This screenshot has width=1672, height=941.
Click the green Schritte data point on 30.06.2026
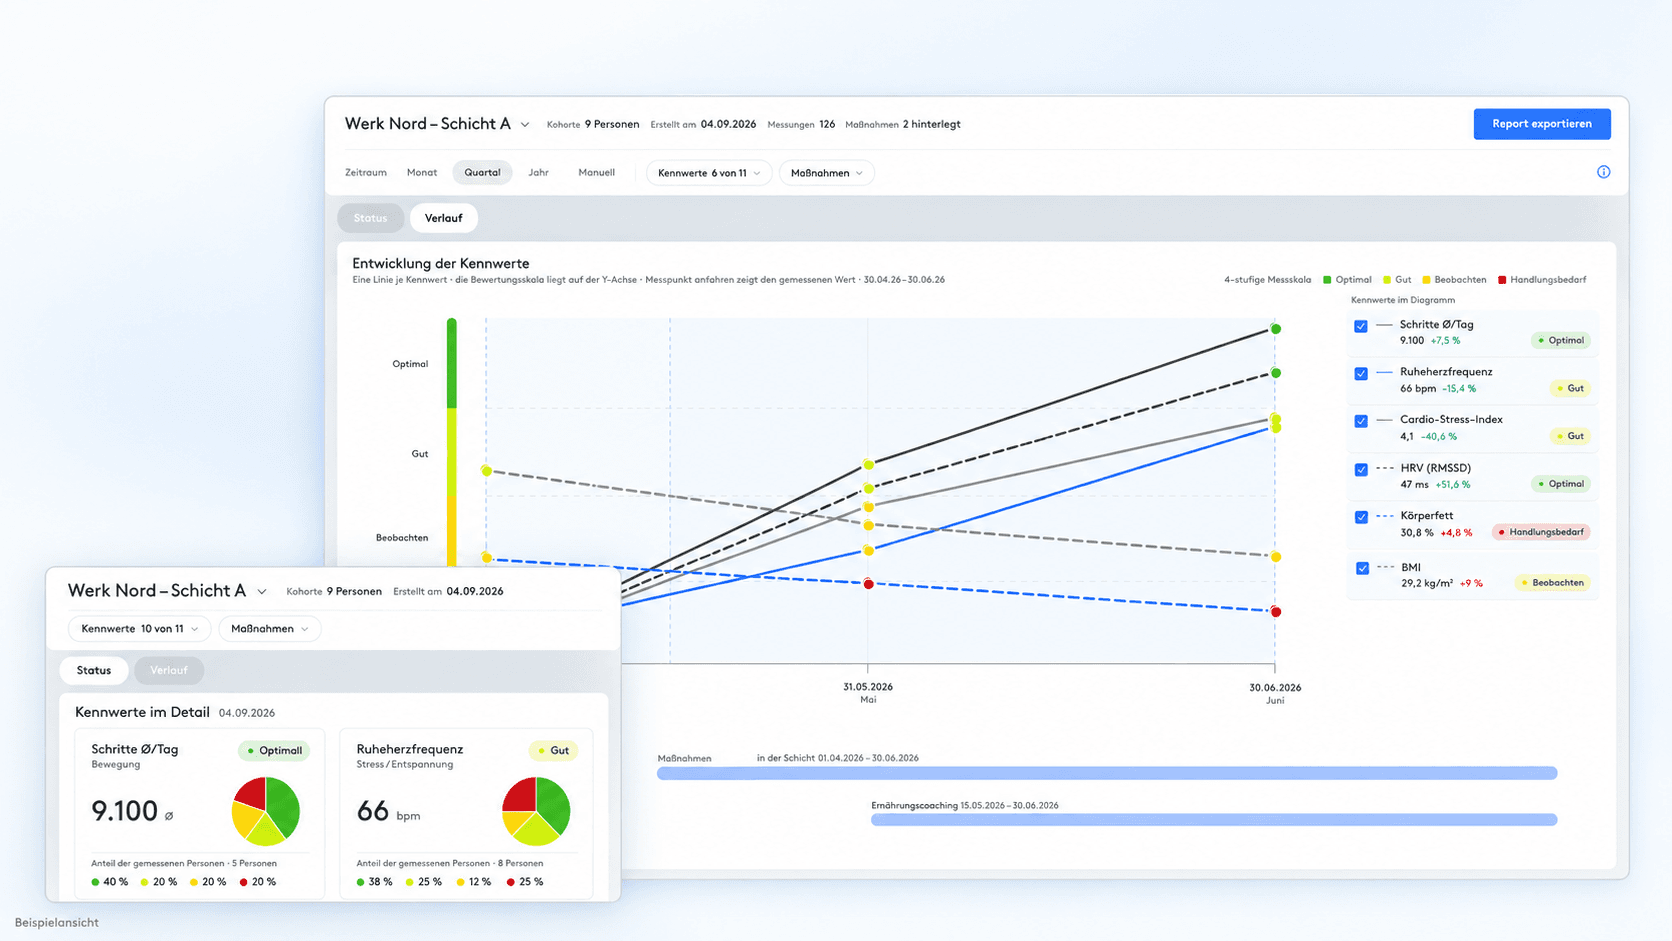point(1276,329)
